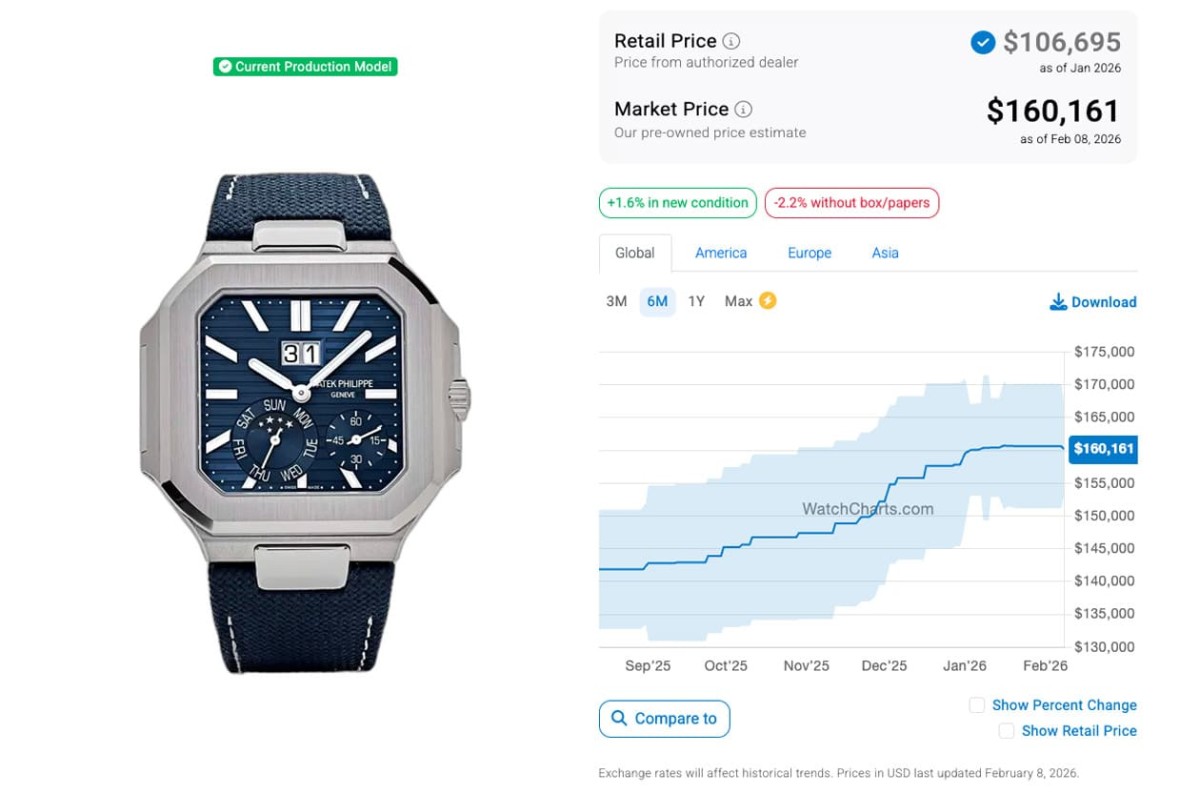
Task: Switch to the America tab
Action: pos(721,253)
